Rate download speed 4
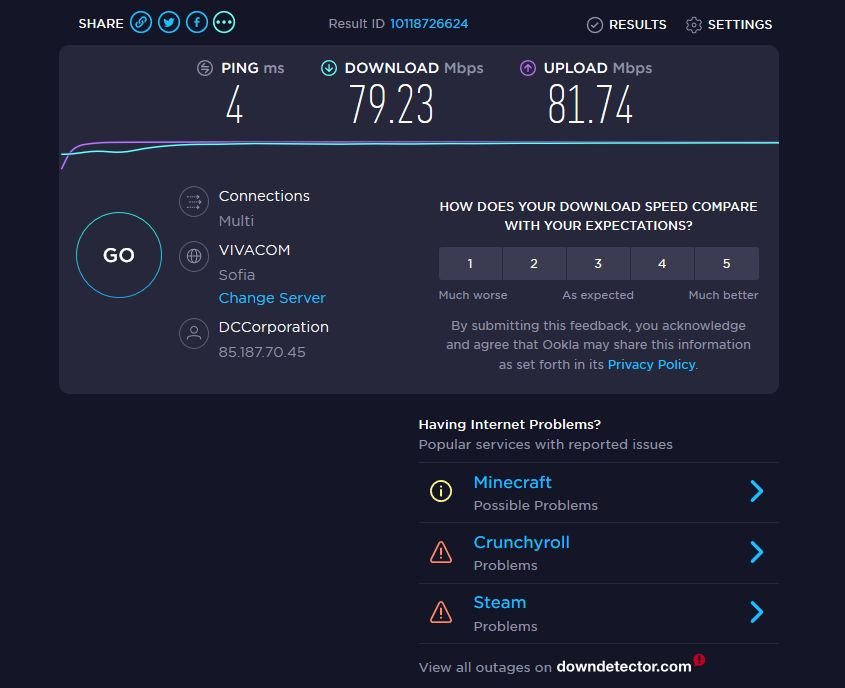The image size is (845, 688). 662,263
